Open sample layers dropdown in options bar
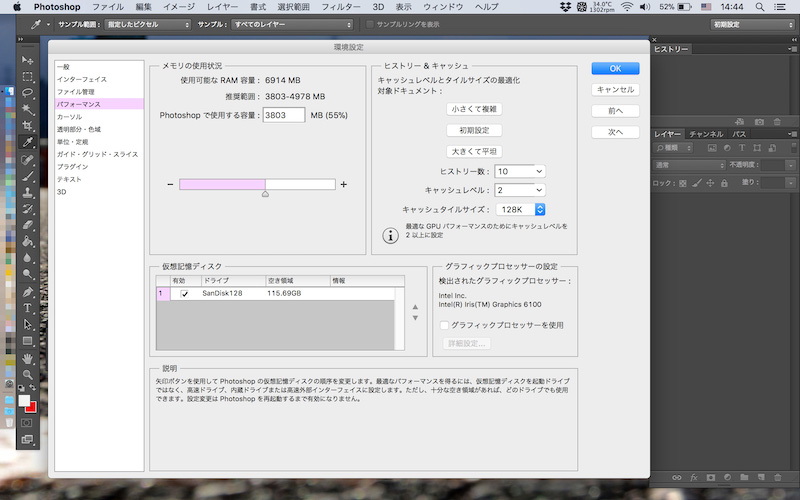 coord(292,24)
